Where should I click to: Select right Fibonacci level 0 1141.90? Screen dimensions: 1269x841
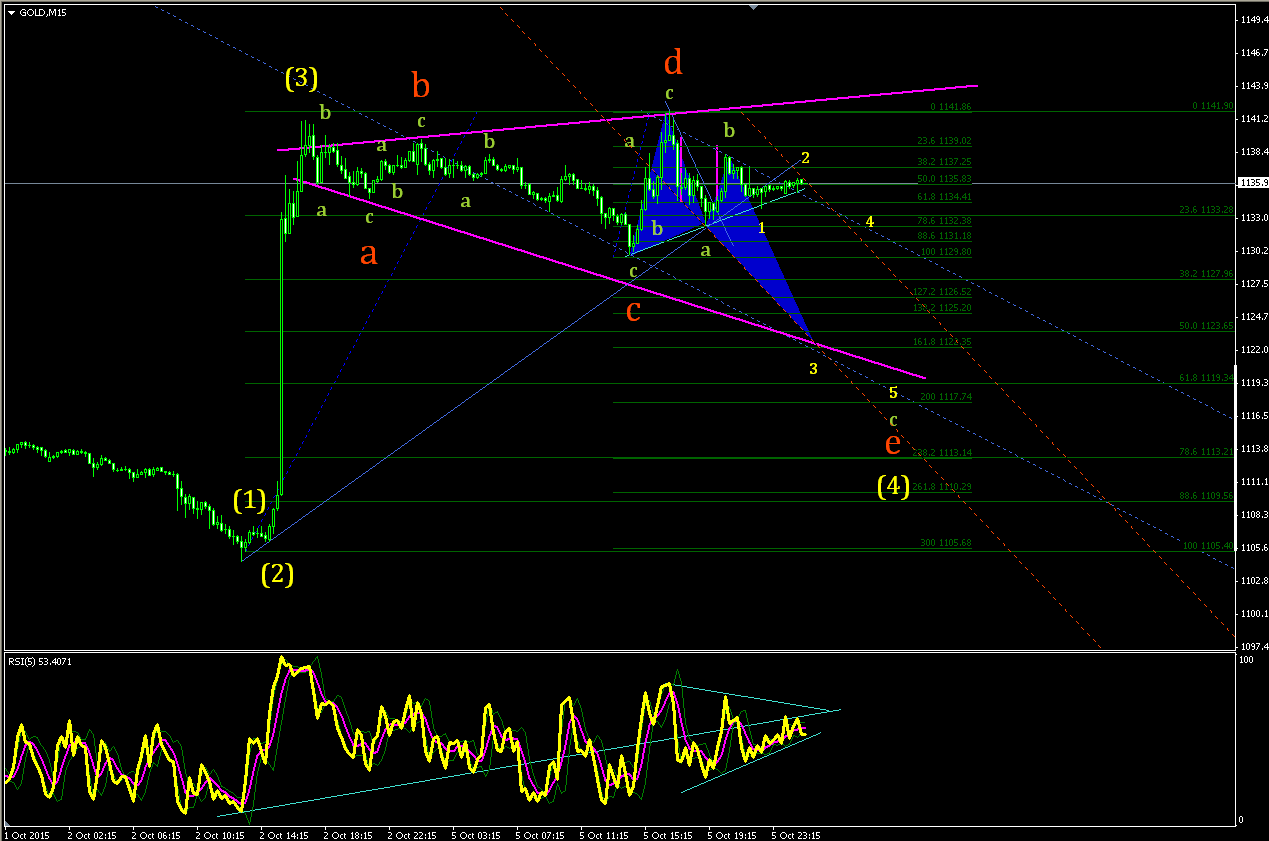point(1212,106)
